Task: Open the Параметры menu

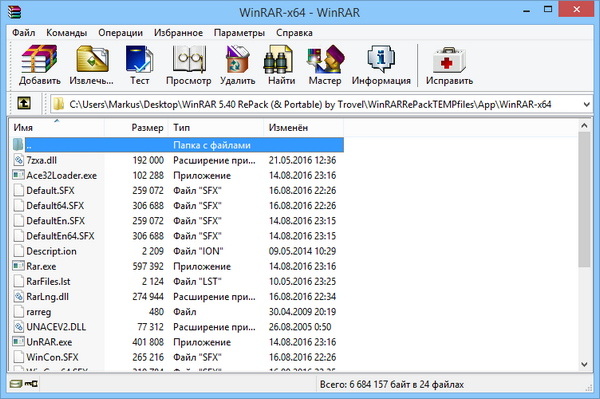Action: pyautogui.click(x=239, y=33)
